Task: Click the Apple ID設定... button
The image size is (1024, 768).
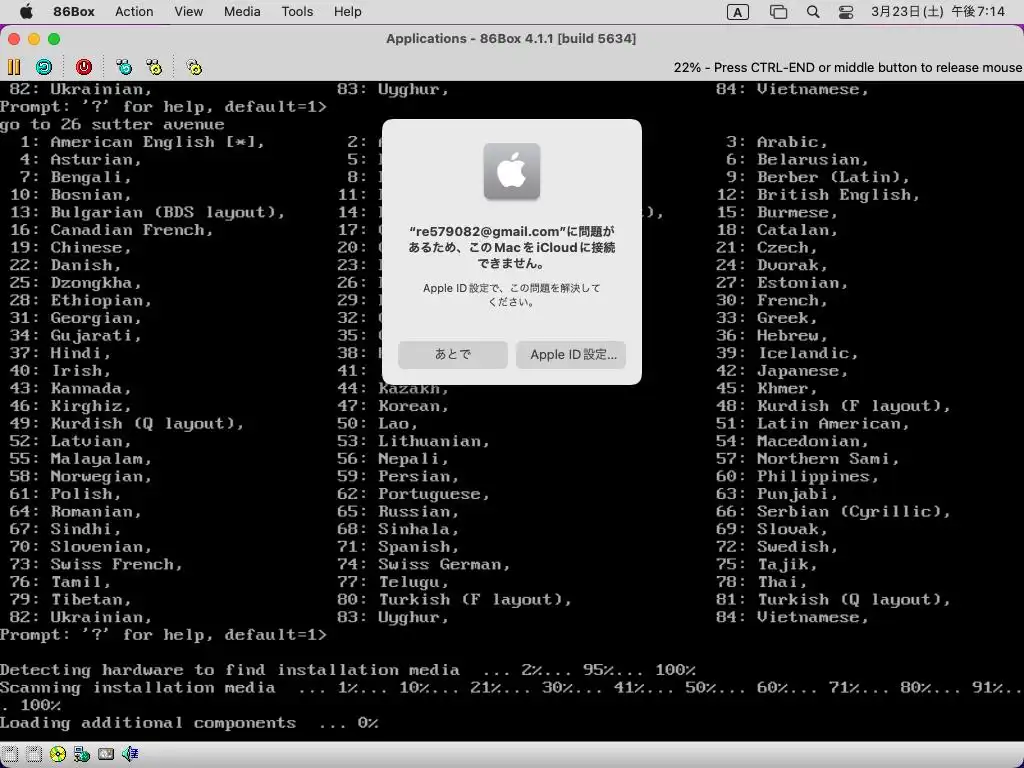Action: 571,355
